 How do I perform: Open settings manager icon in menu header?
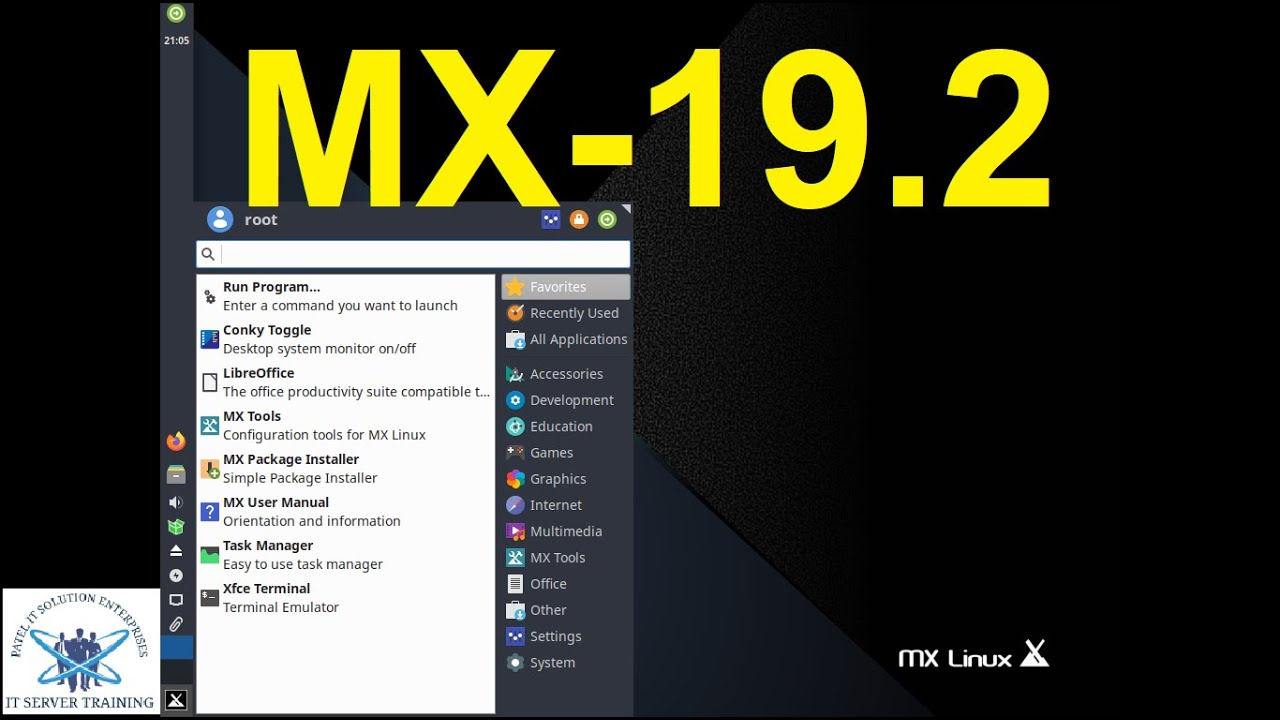550,219
